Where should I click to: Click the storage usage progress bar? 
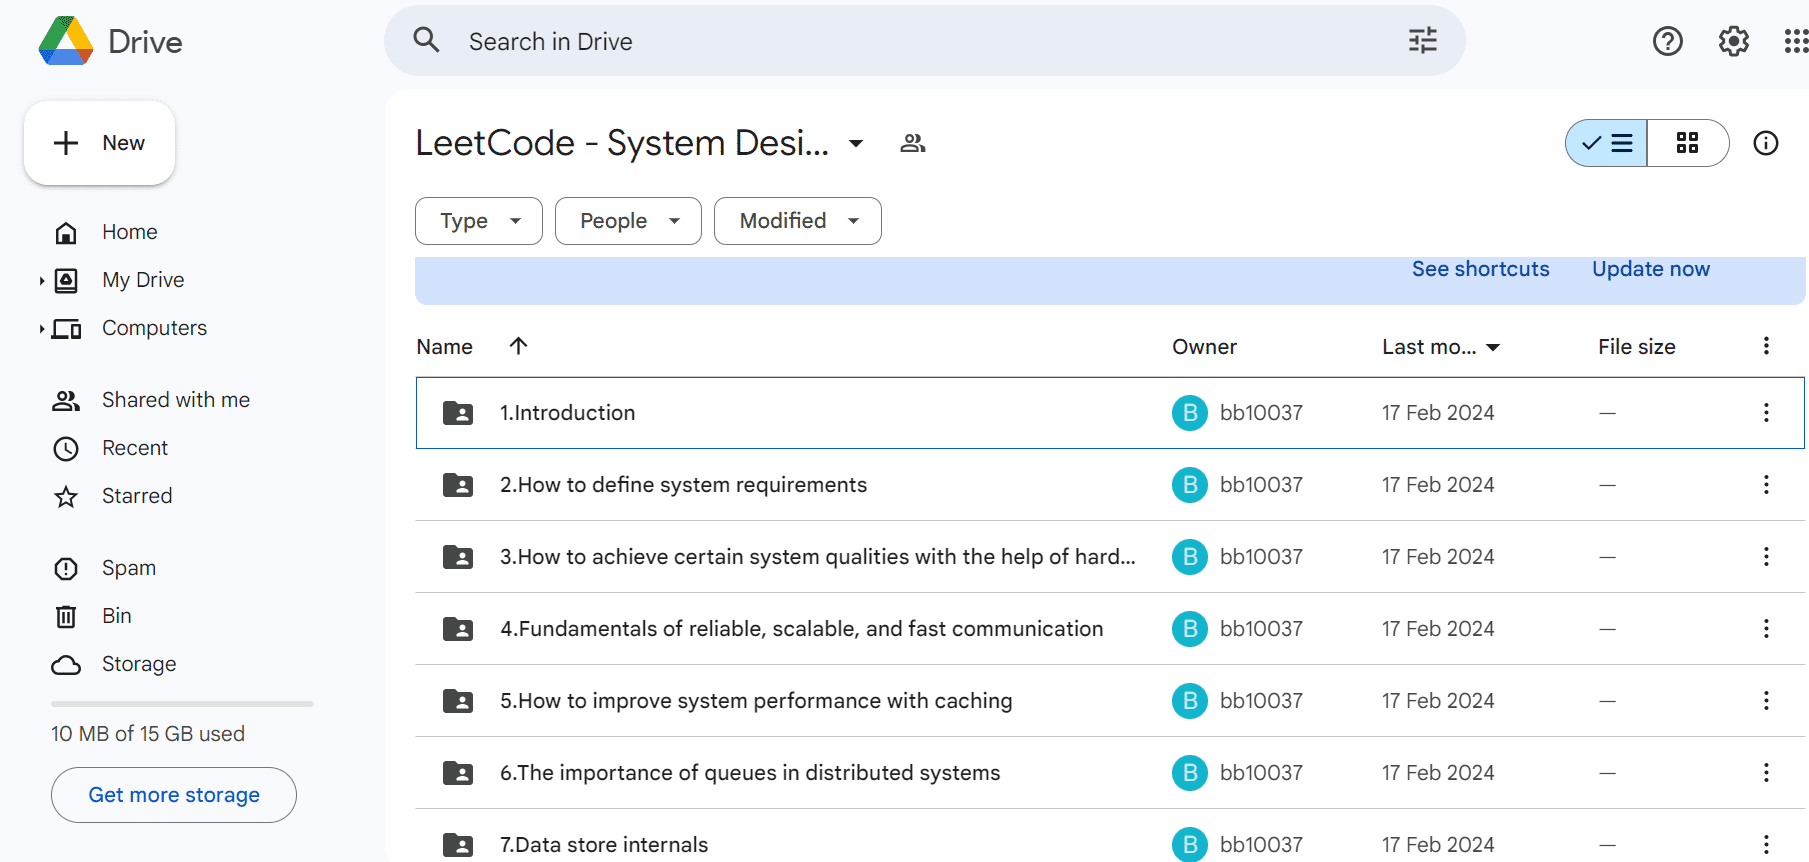click(x=182, y=704)
